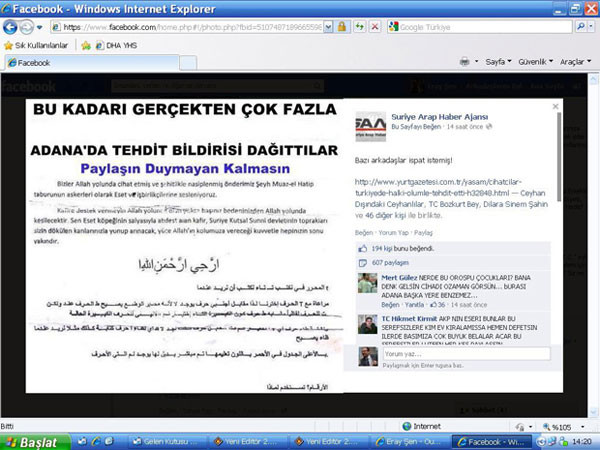The width and height of the screenshot is (600, 450).
Task: Click the Refresh page icon
Action: point(358,25)
